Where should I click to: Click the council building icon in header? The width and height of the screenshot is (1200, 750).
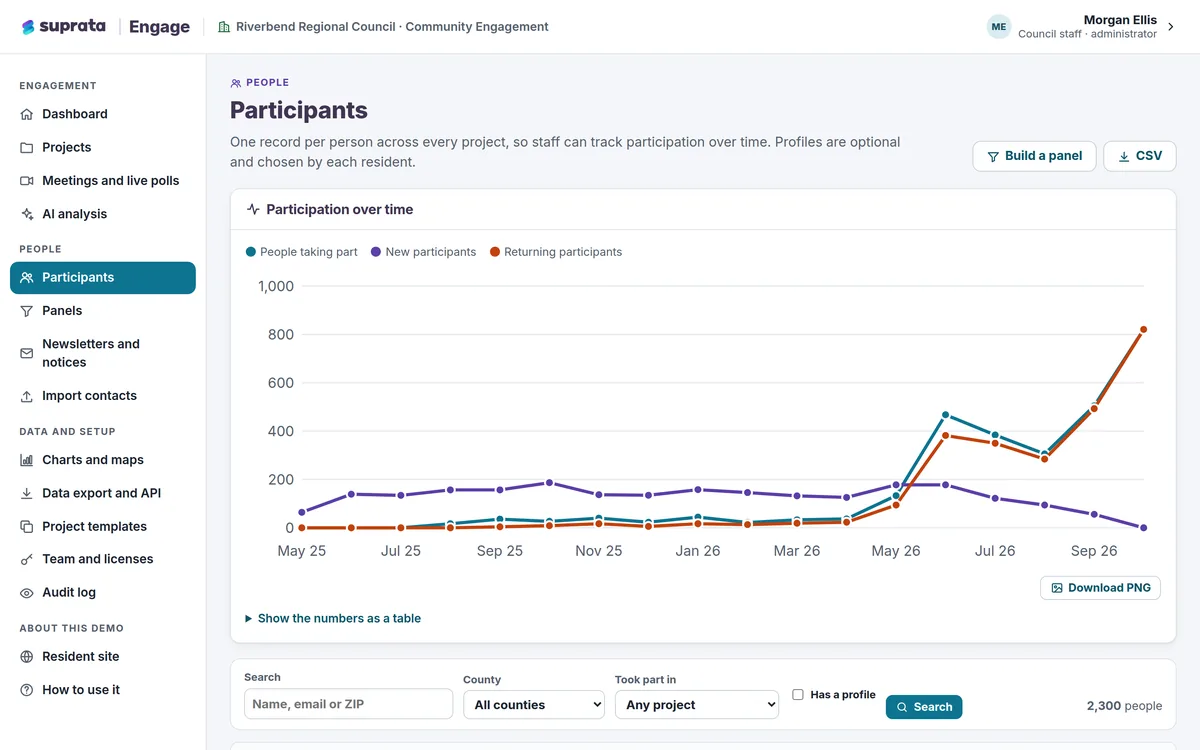[x=224, y=27]
